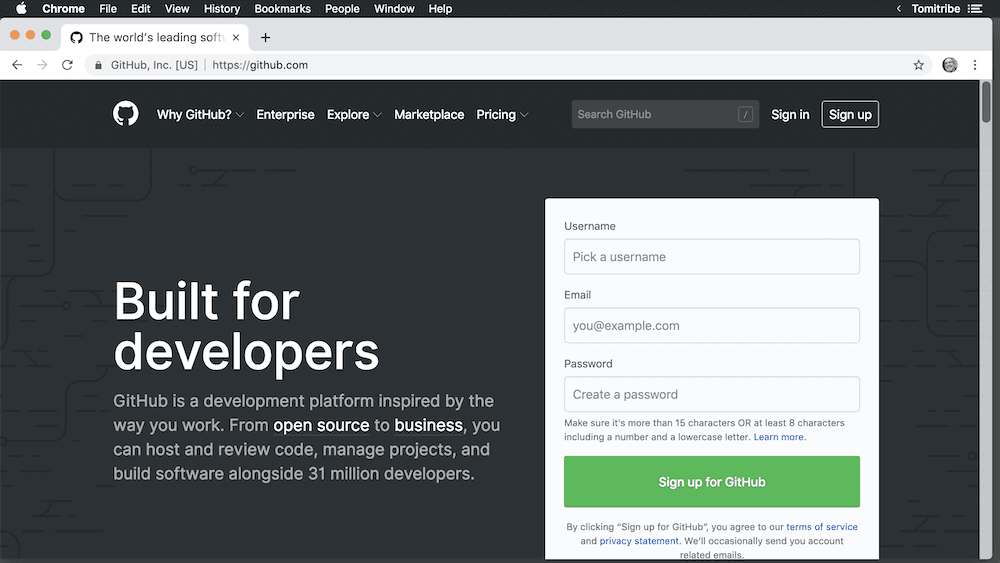1000x563 pixels.
Task: Open the Help menu
Action: click(x=440, y=8)
